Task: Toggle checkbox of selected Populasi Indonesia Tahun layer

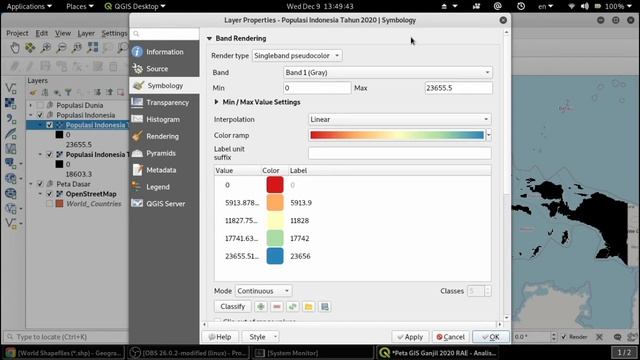Action: [x=49, y=125]
